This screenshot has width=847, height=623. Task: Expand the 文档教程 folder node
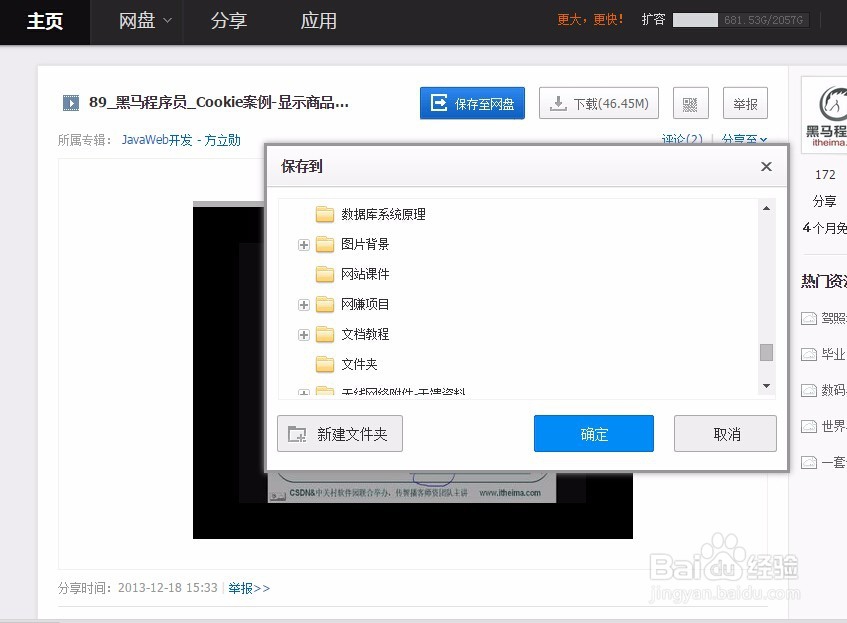coord(303,334)
